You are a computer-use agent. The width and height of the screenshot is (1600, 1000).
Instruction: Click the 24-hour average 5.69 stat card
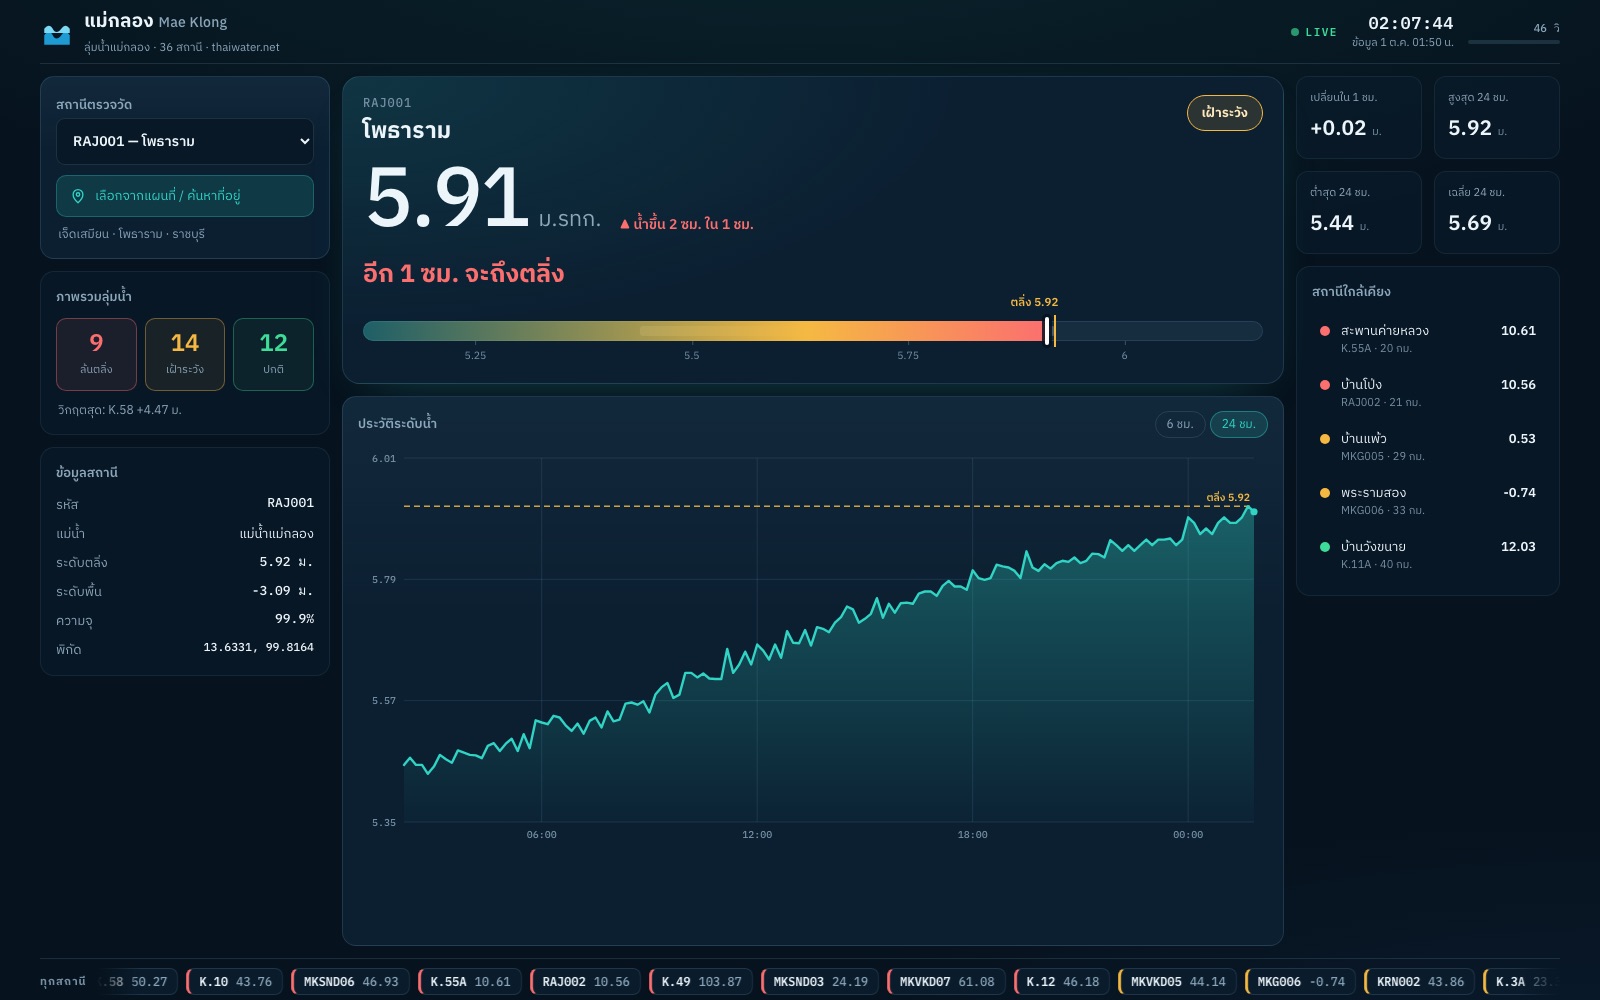pos(1496,212)
